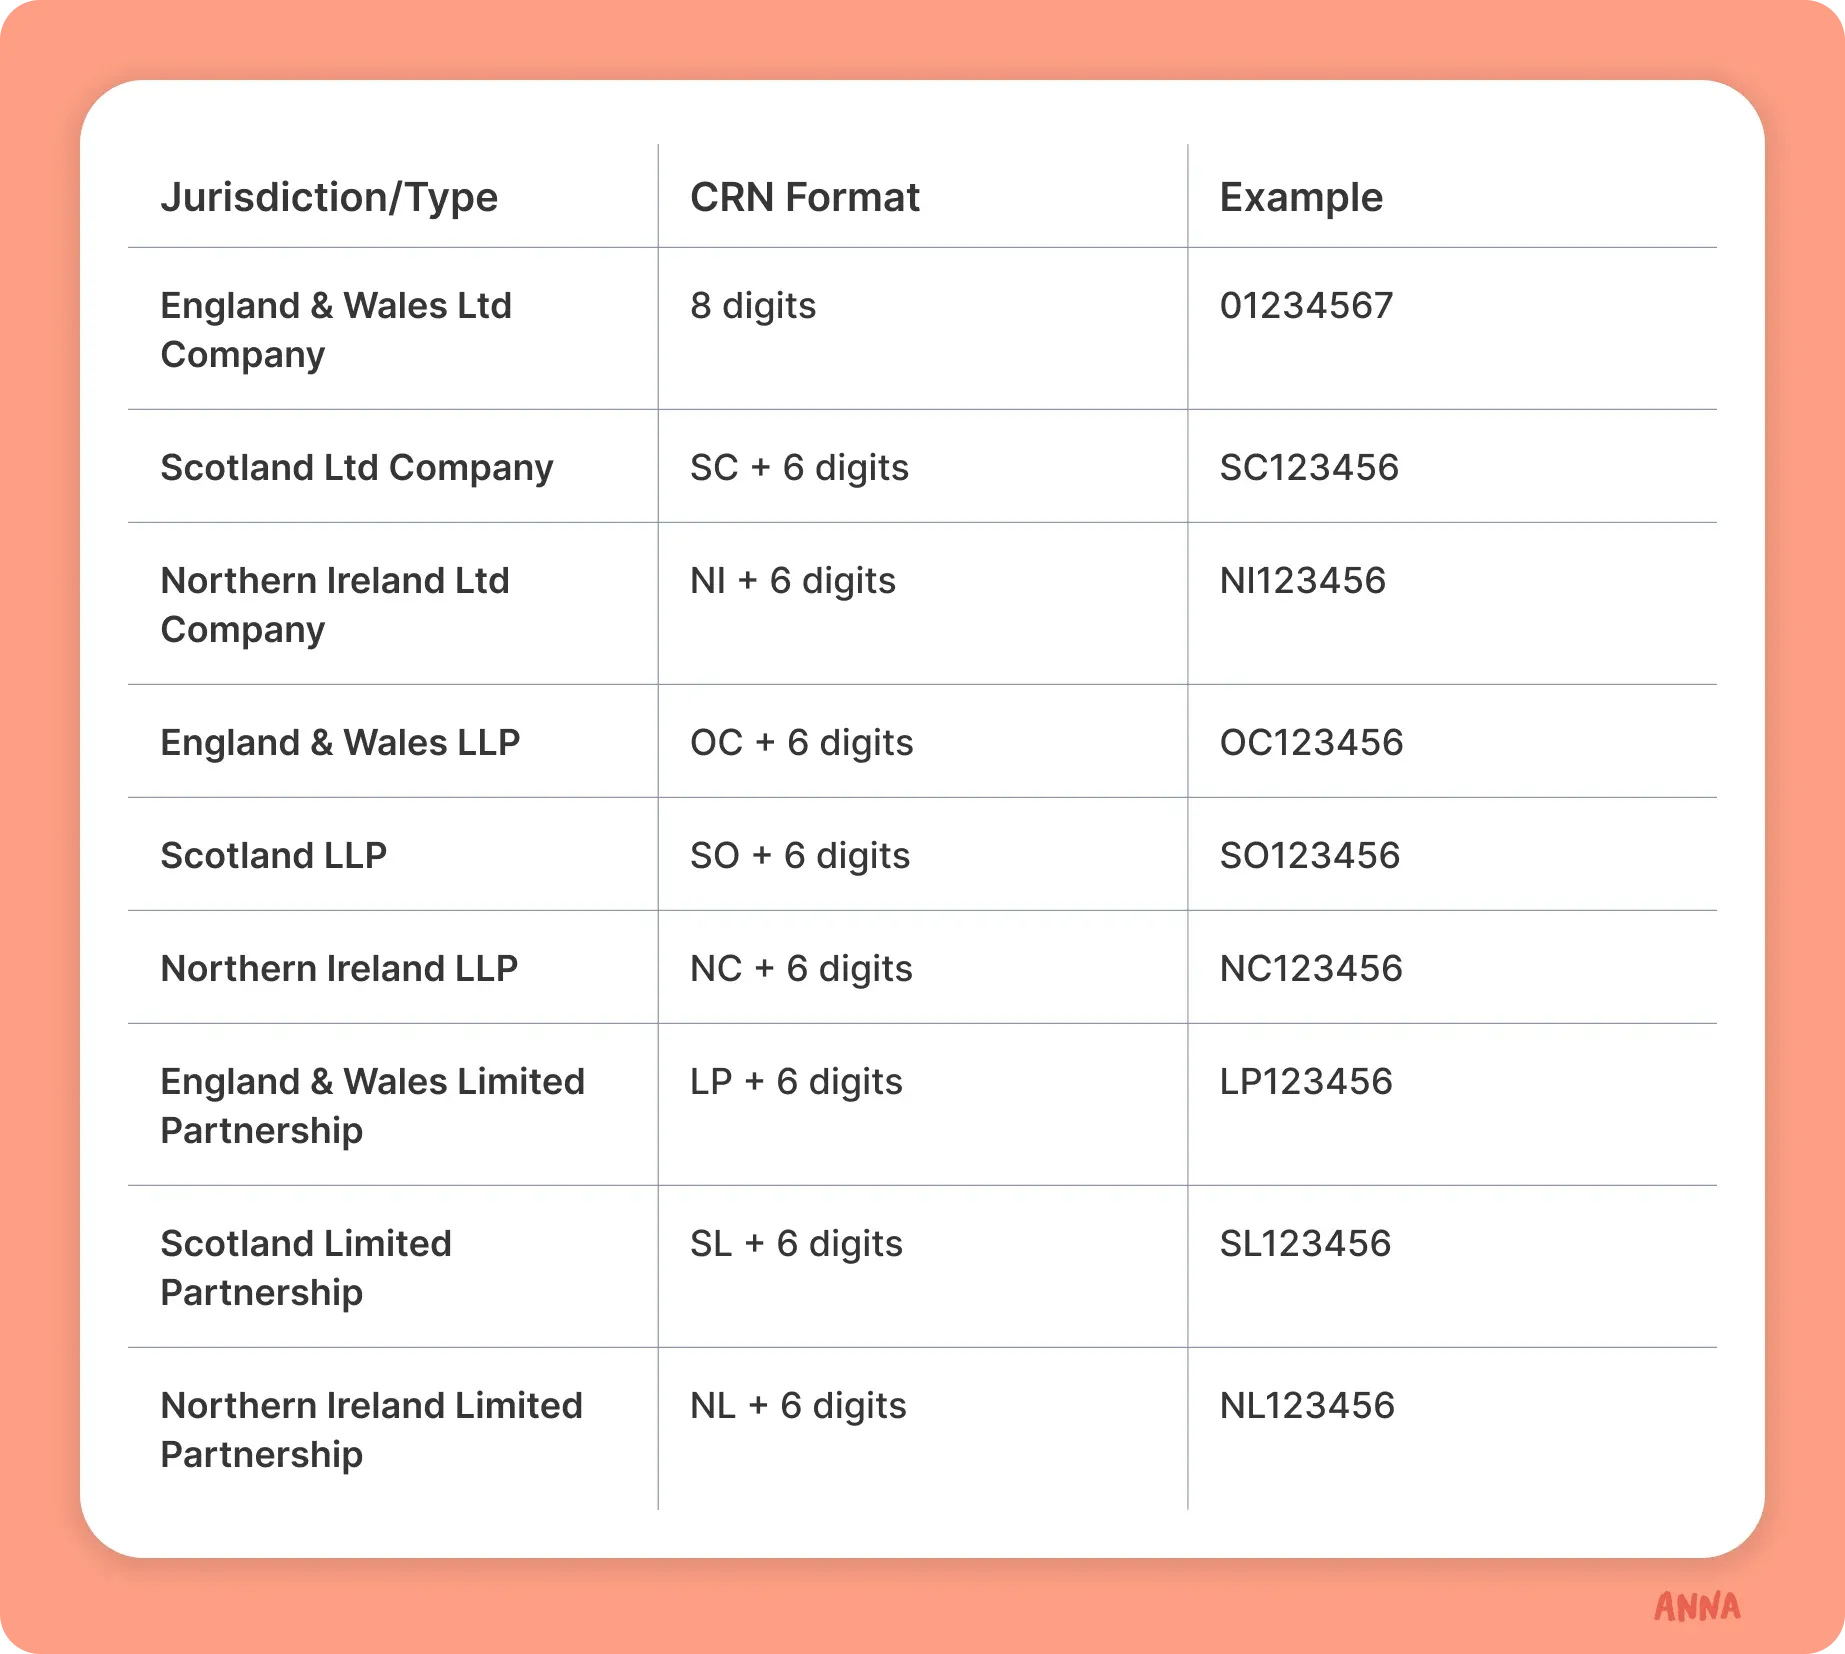Select the England & Wales Limited Partnership label

click(373, 1106)
